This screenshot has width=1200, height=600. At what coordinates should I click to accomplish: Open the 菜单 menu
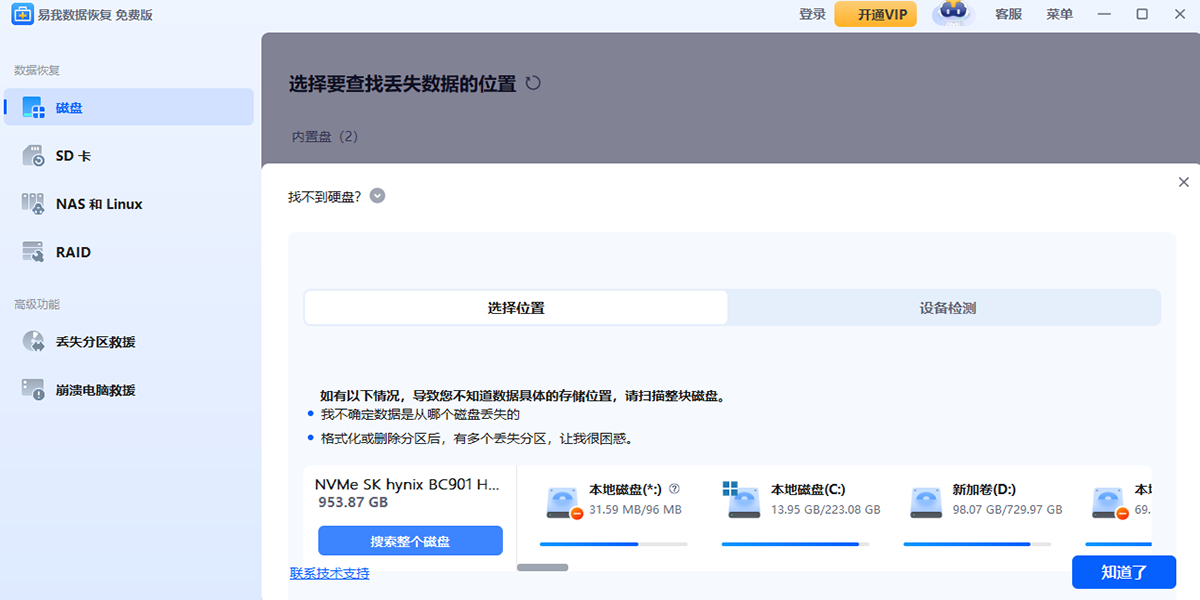pyautogui.click(x=1059, y=14)
